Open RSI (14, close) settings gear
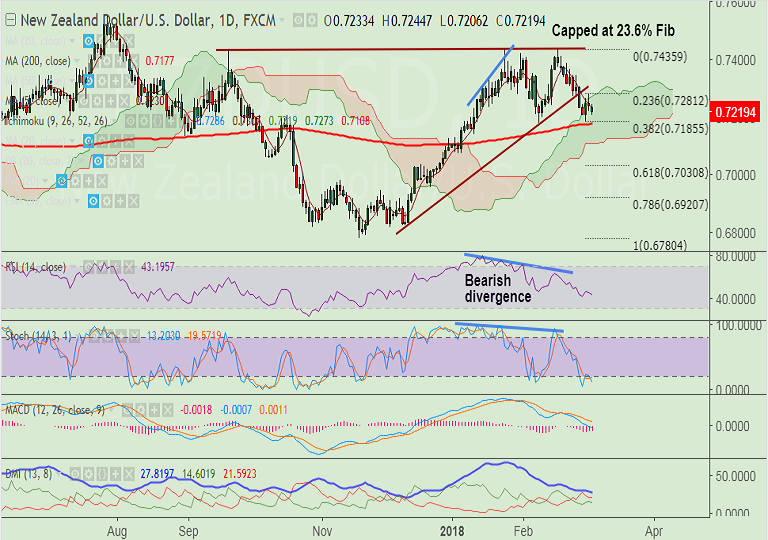This screenshot has width=768, height=540. click(x=102, y=267)
